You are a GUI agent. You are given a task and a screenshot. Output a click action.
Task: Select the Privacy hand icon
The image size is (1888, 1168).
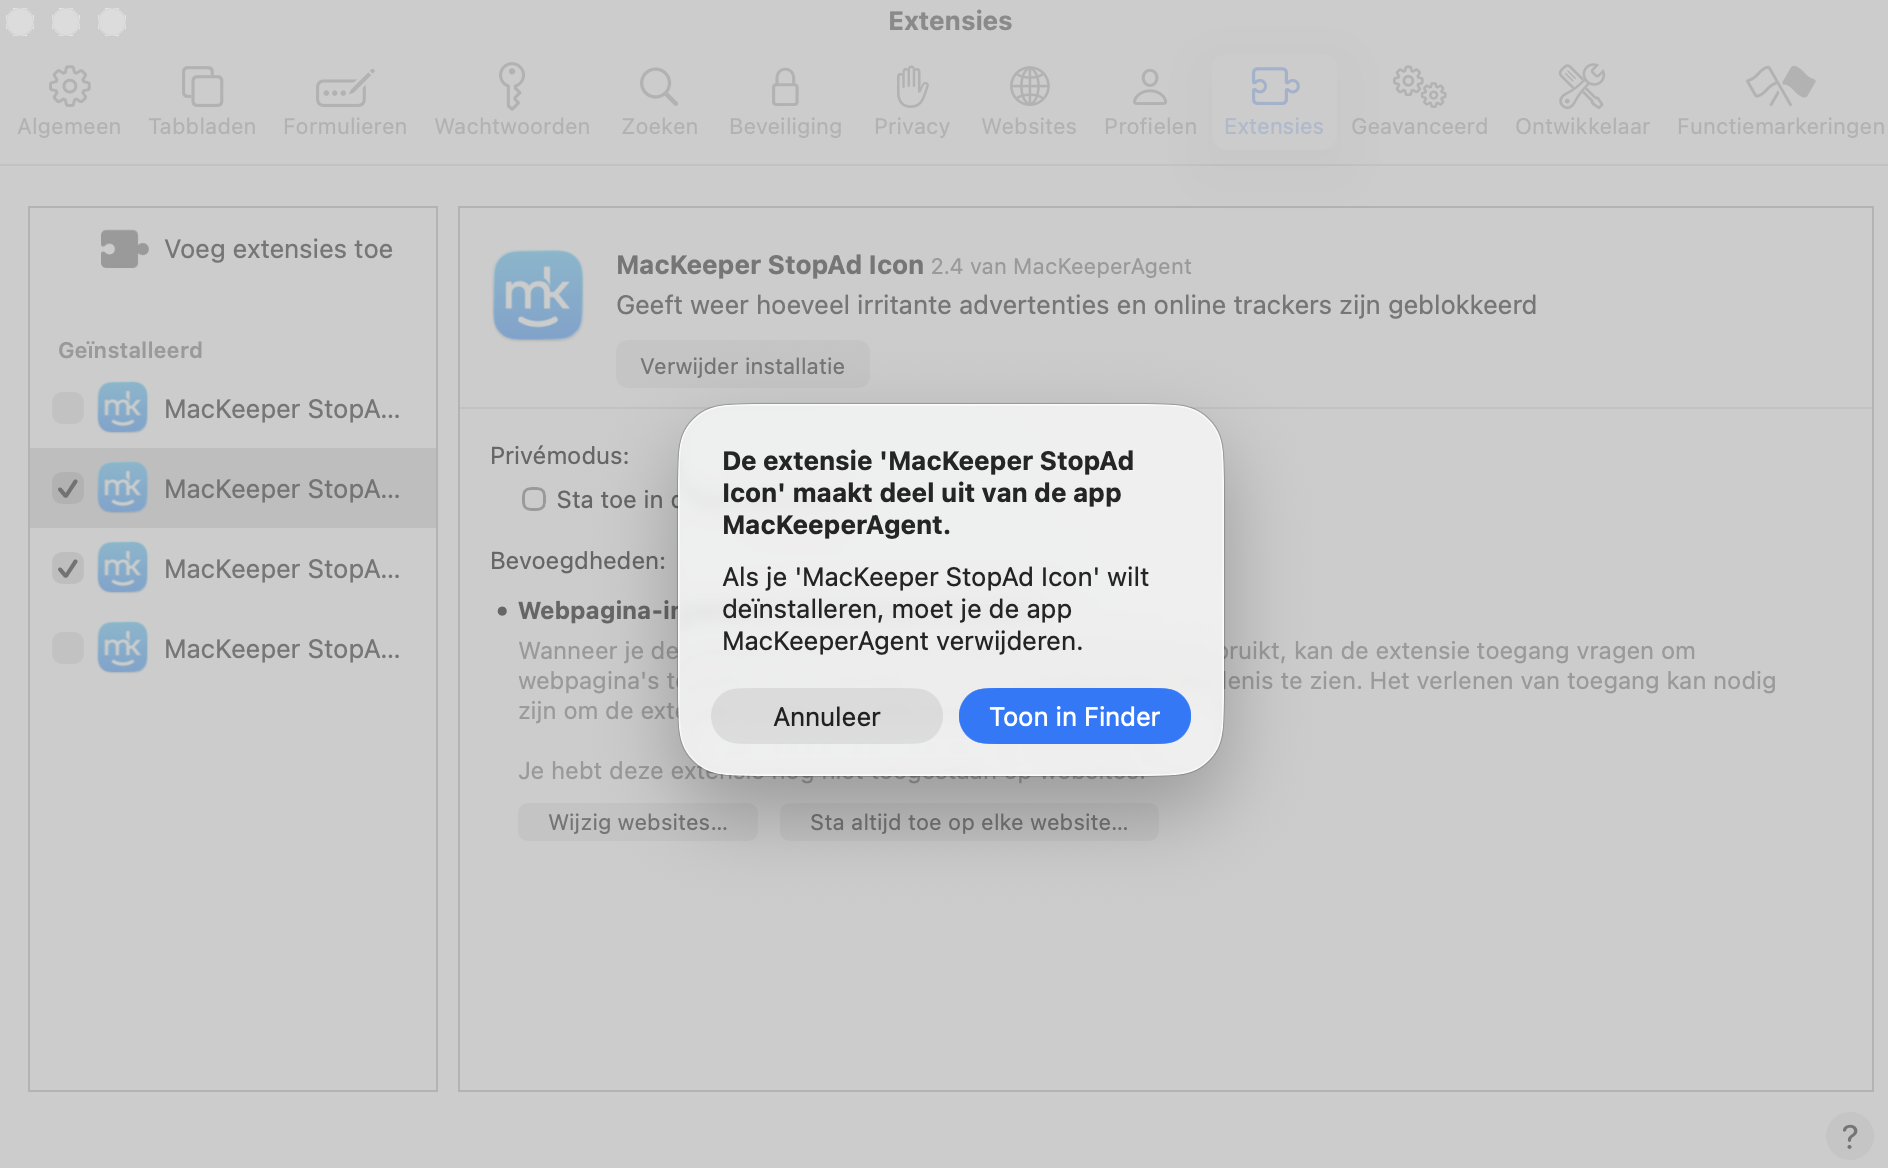911,98
